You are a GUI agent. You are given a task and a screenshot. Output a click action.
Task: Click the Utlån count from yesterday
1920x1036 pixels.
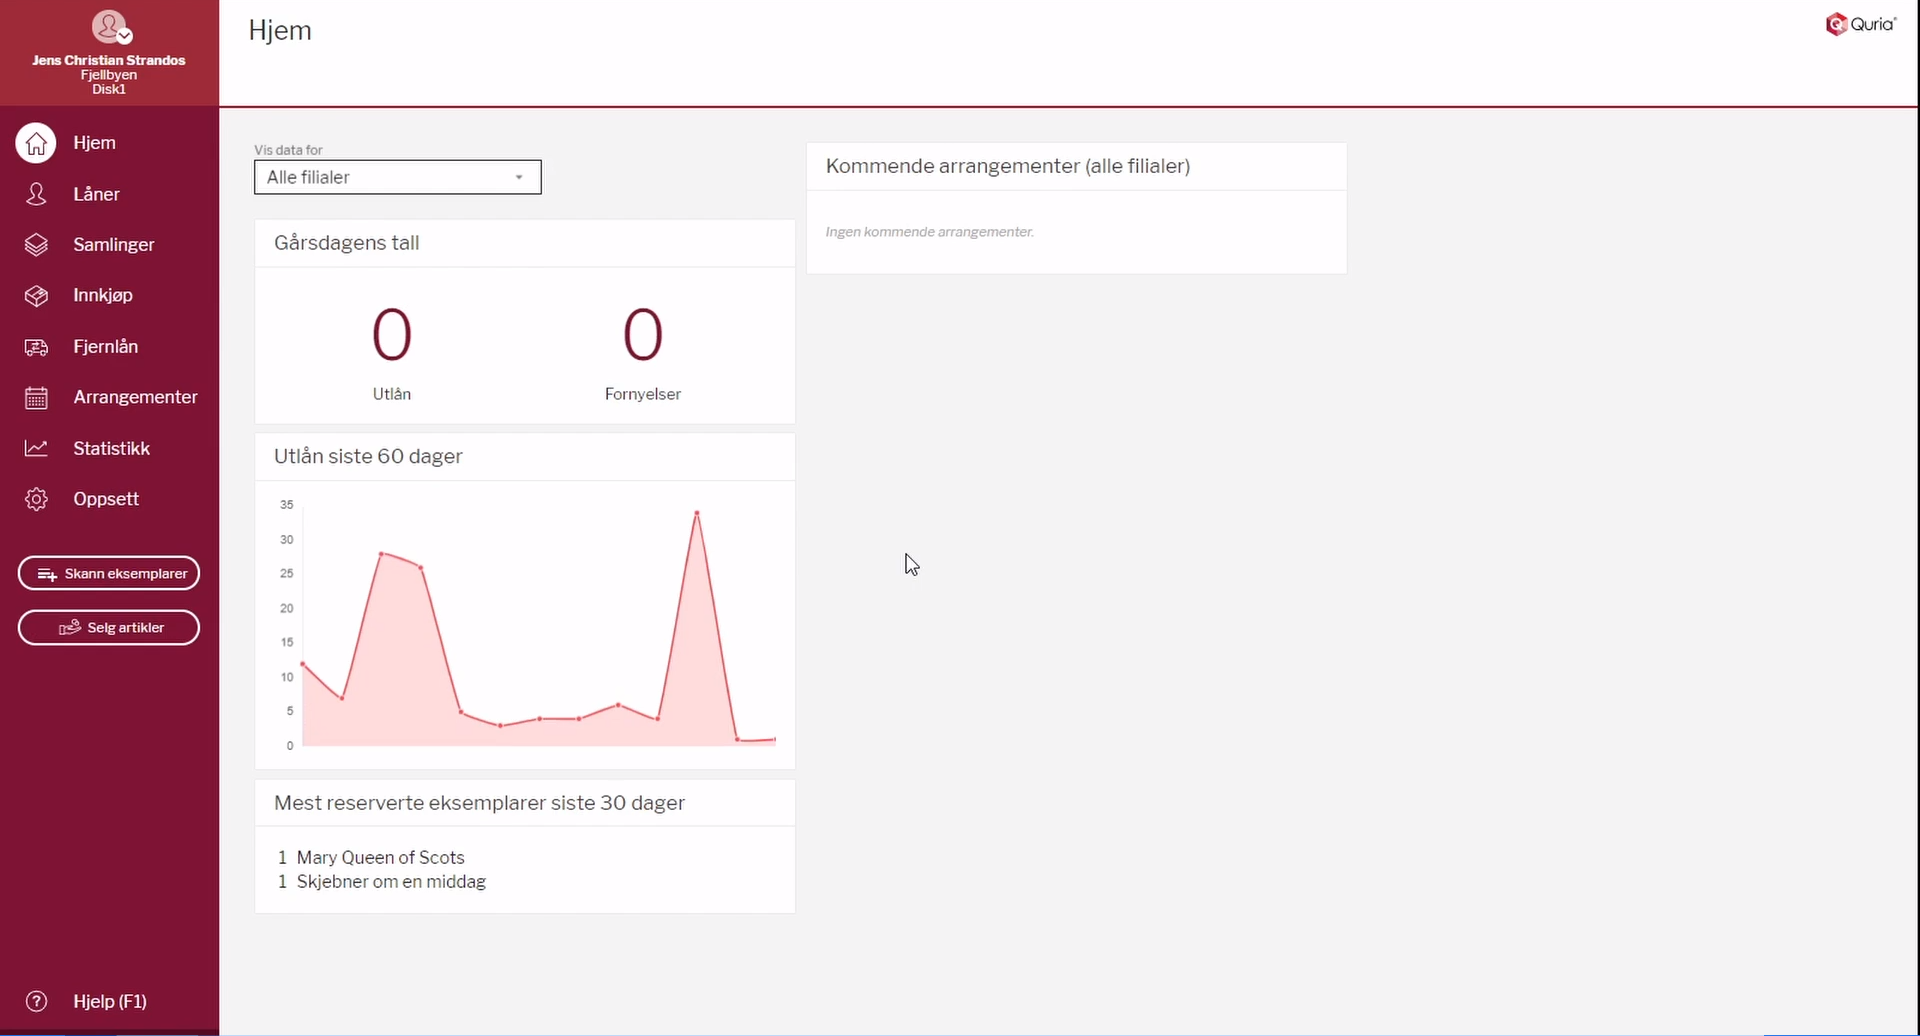(391, 335)
